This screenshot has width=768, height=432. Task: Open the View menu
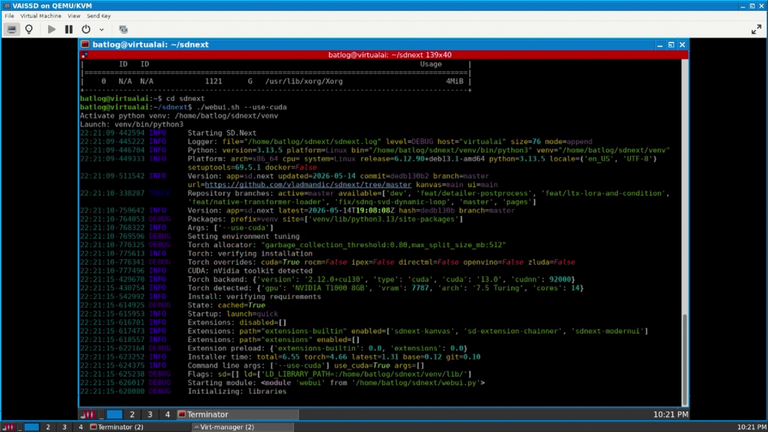point(74,16)
